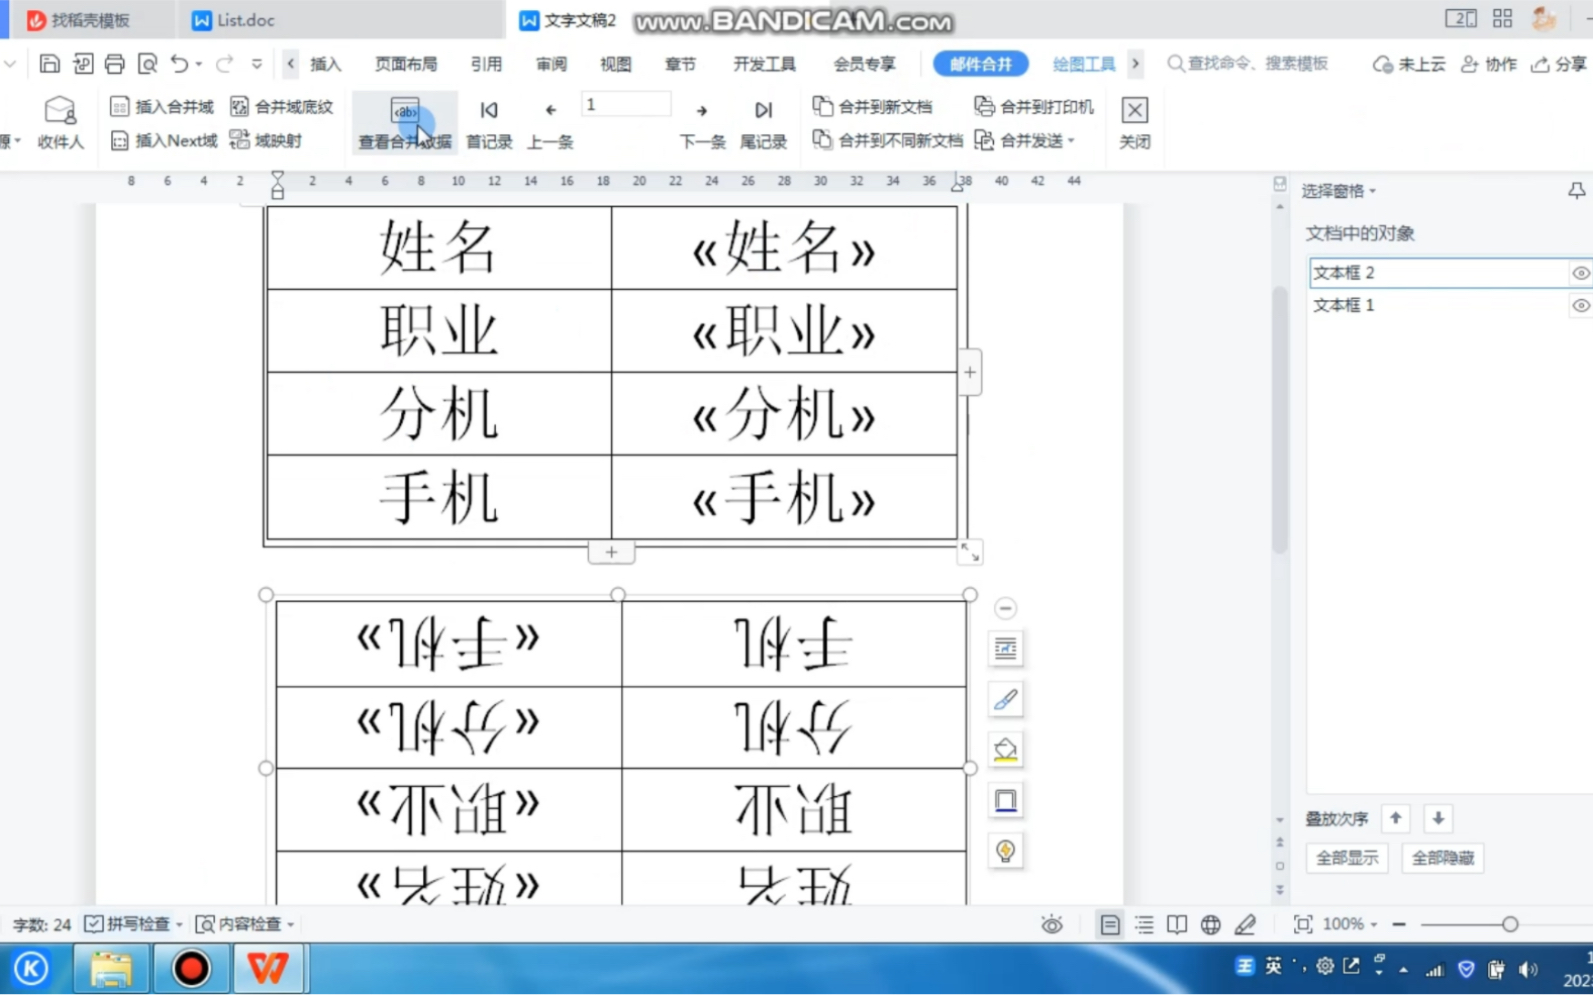Image resolution: width=1593 pixels, height=995 pixels.
Task: Click the shape fill icon
Action: click(1006, 750)
